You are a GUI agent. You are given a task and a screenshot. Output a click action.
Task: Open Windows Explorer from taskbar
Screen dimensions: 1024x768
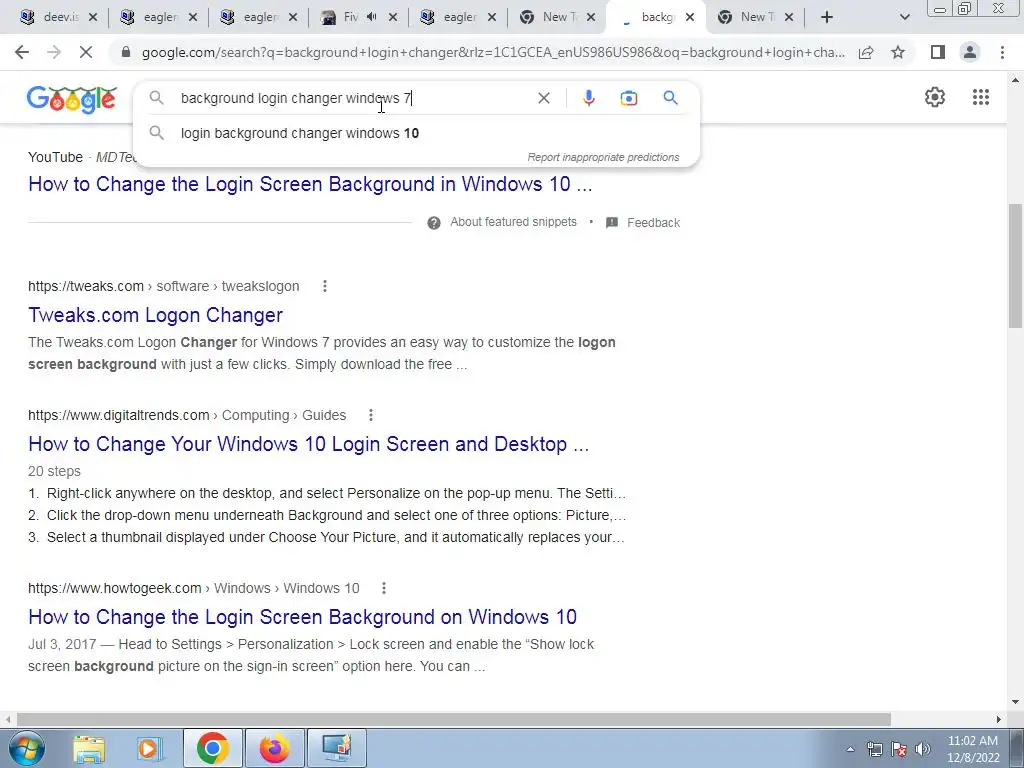click(89, 748)
